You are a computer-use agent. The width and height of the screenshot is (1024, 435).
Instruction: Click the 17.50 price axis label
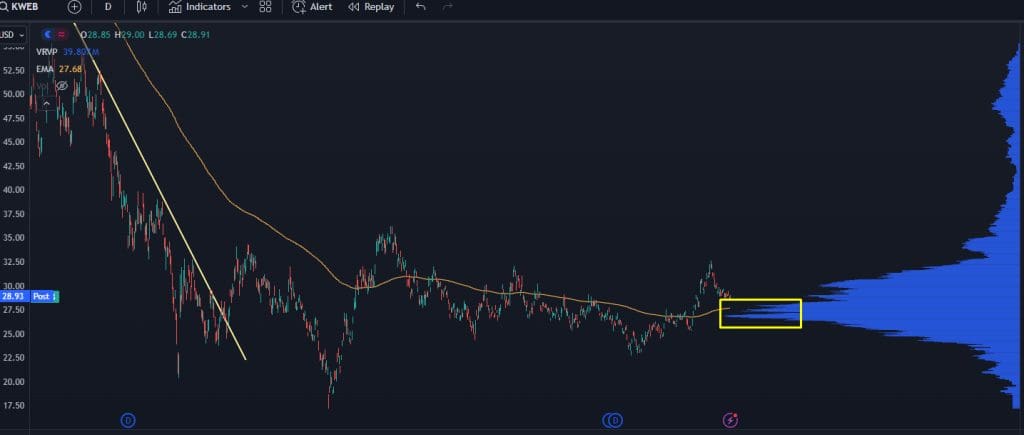pos(14,406)
